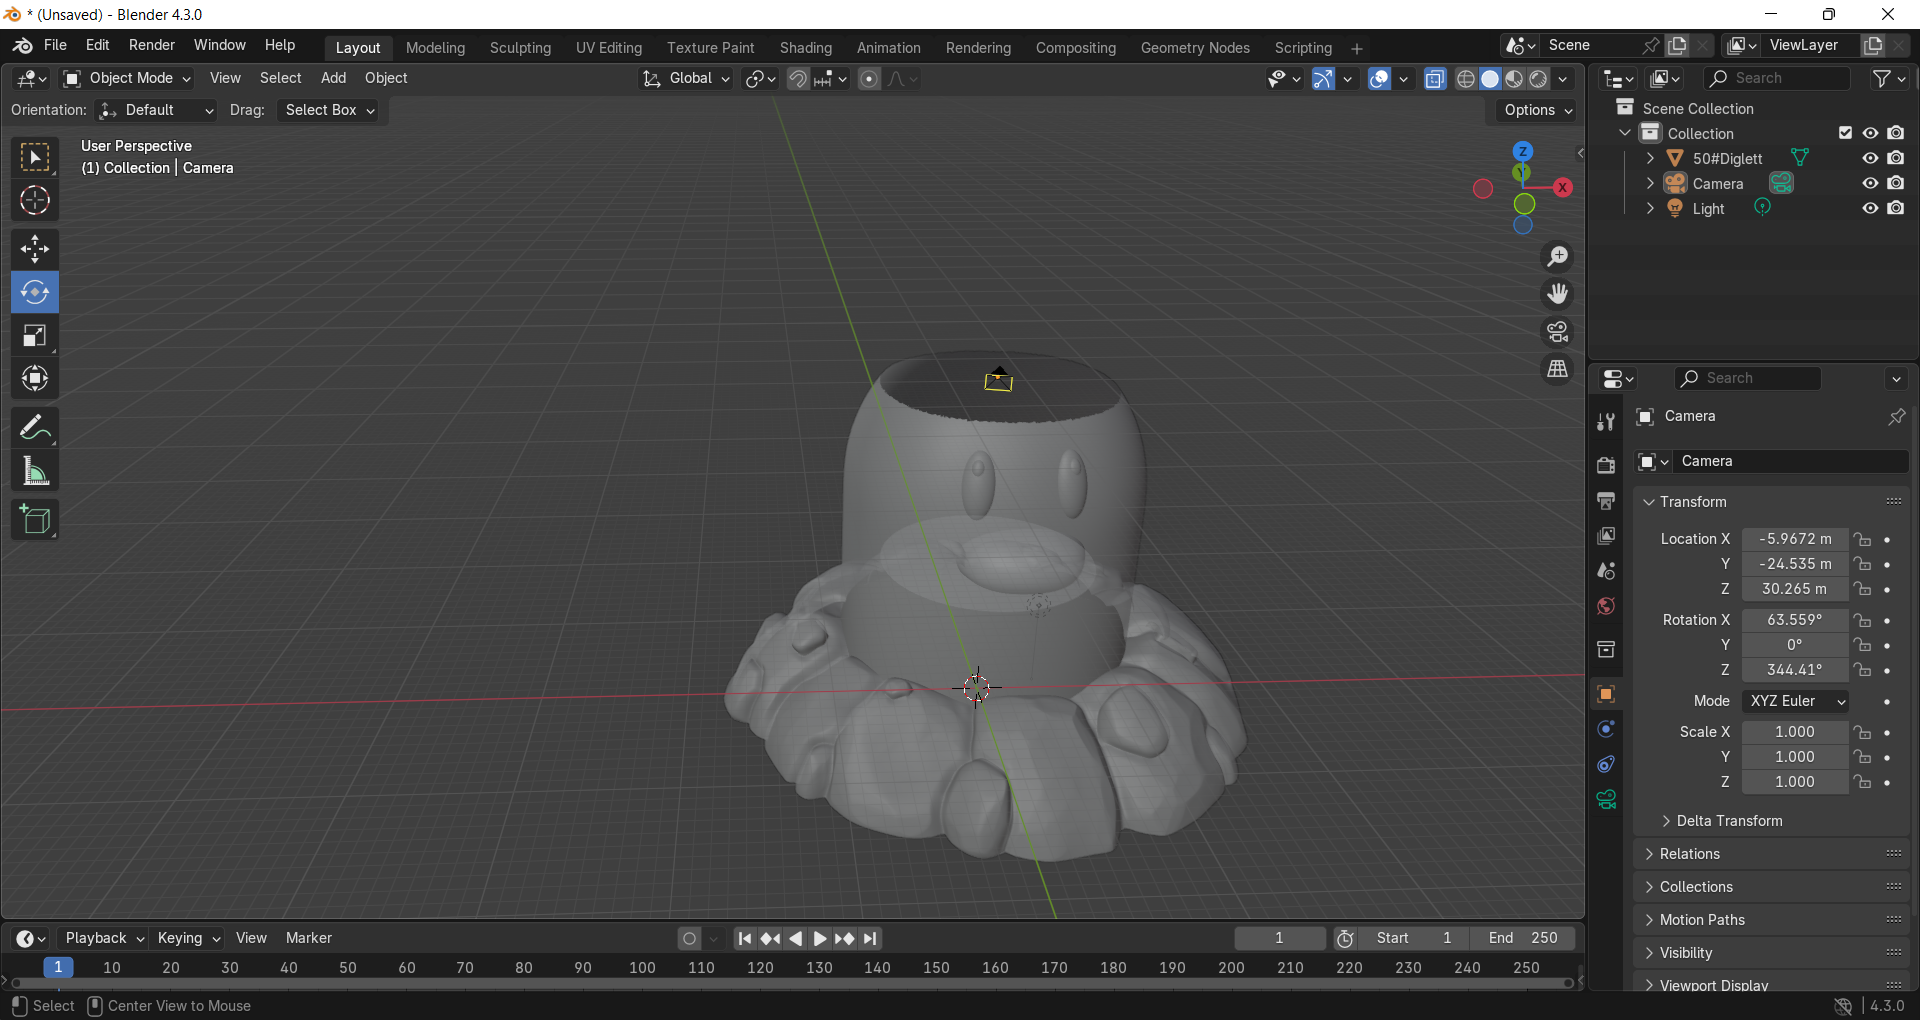The height and width of the screenshot is (1020, 1920).
Task: Activate the Scale tool
Action: point(35,335)
